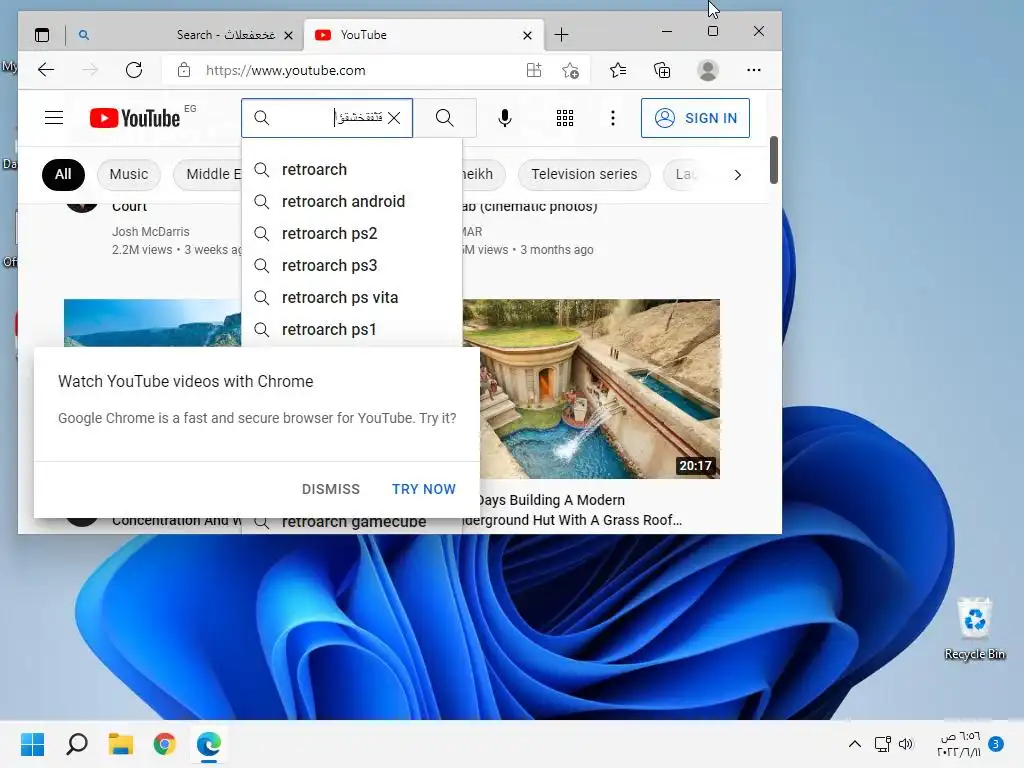Open the Edge tab actions menu icon
Screen dimensions: 1024x768
pos(42,35)
